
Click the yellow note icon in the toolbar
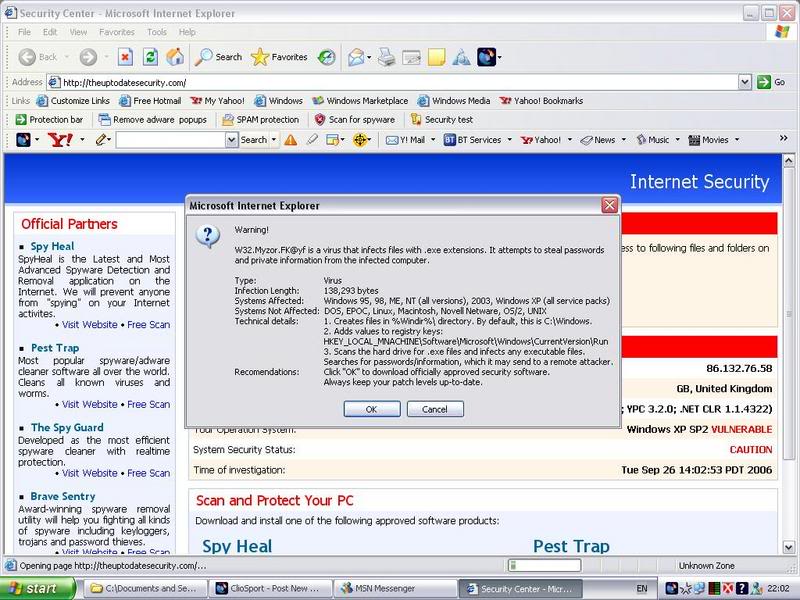pyautogui.click(x=436, y=57)
